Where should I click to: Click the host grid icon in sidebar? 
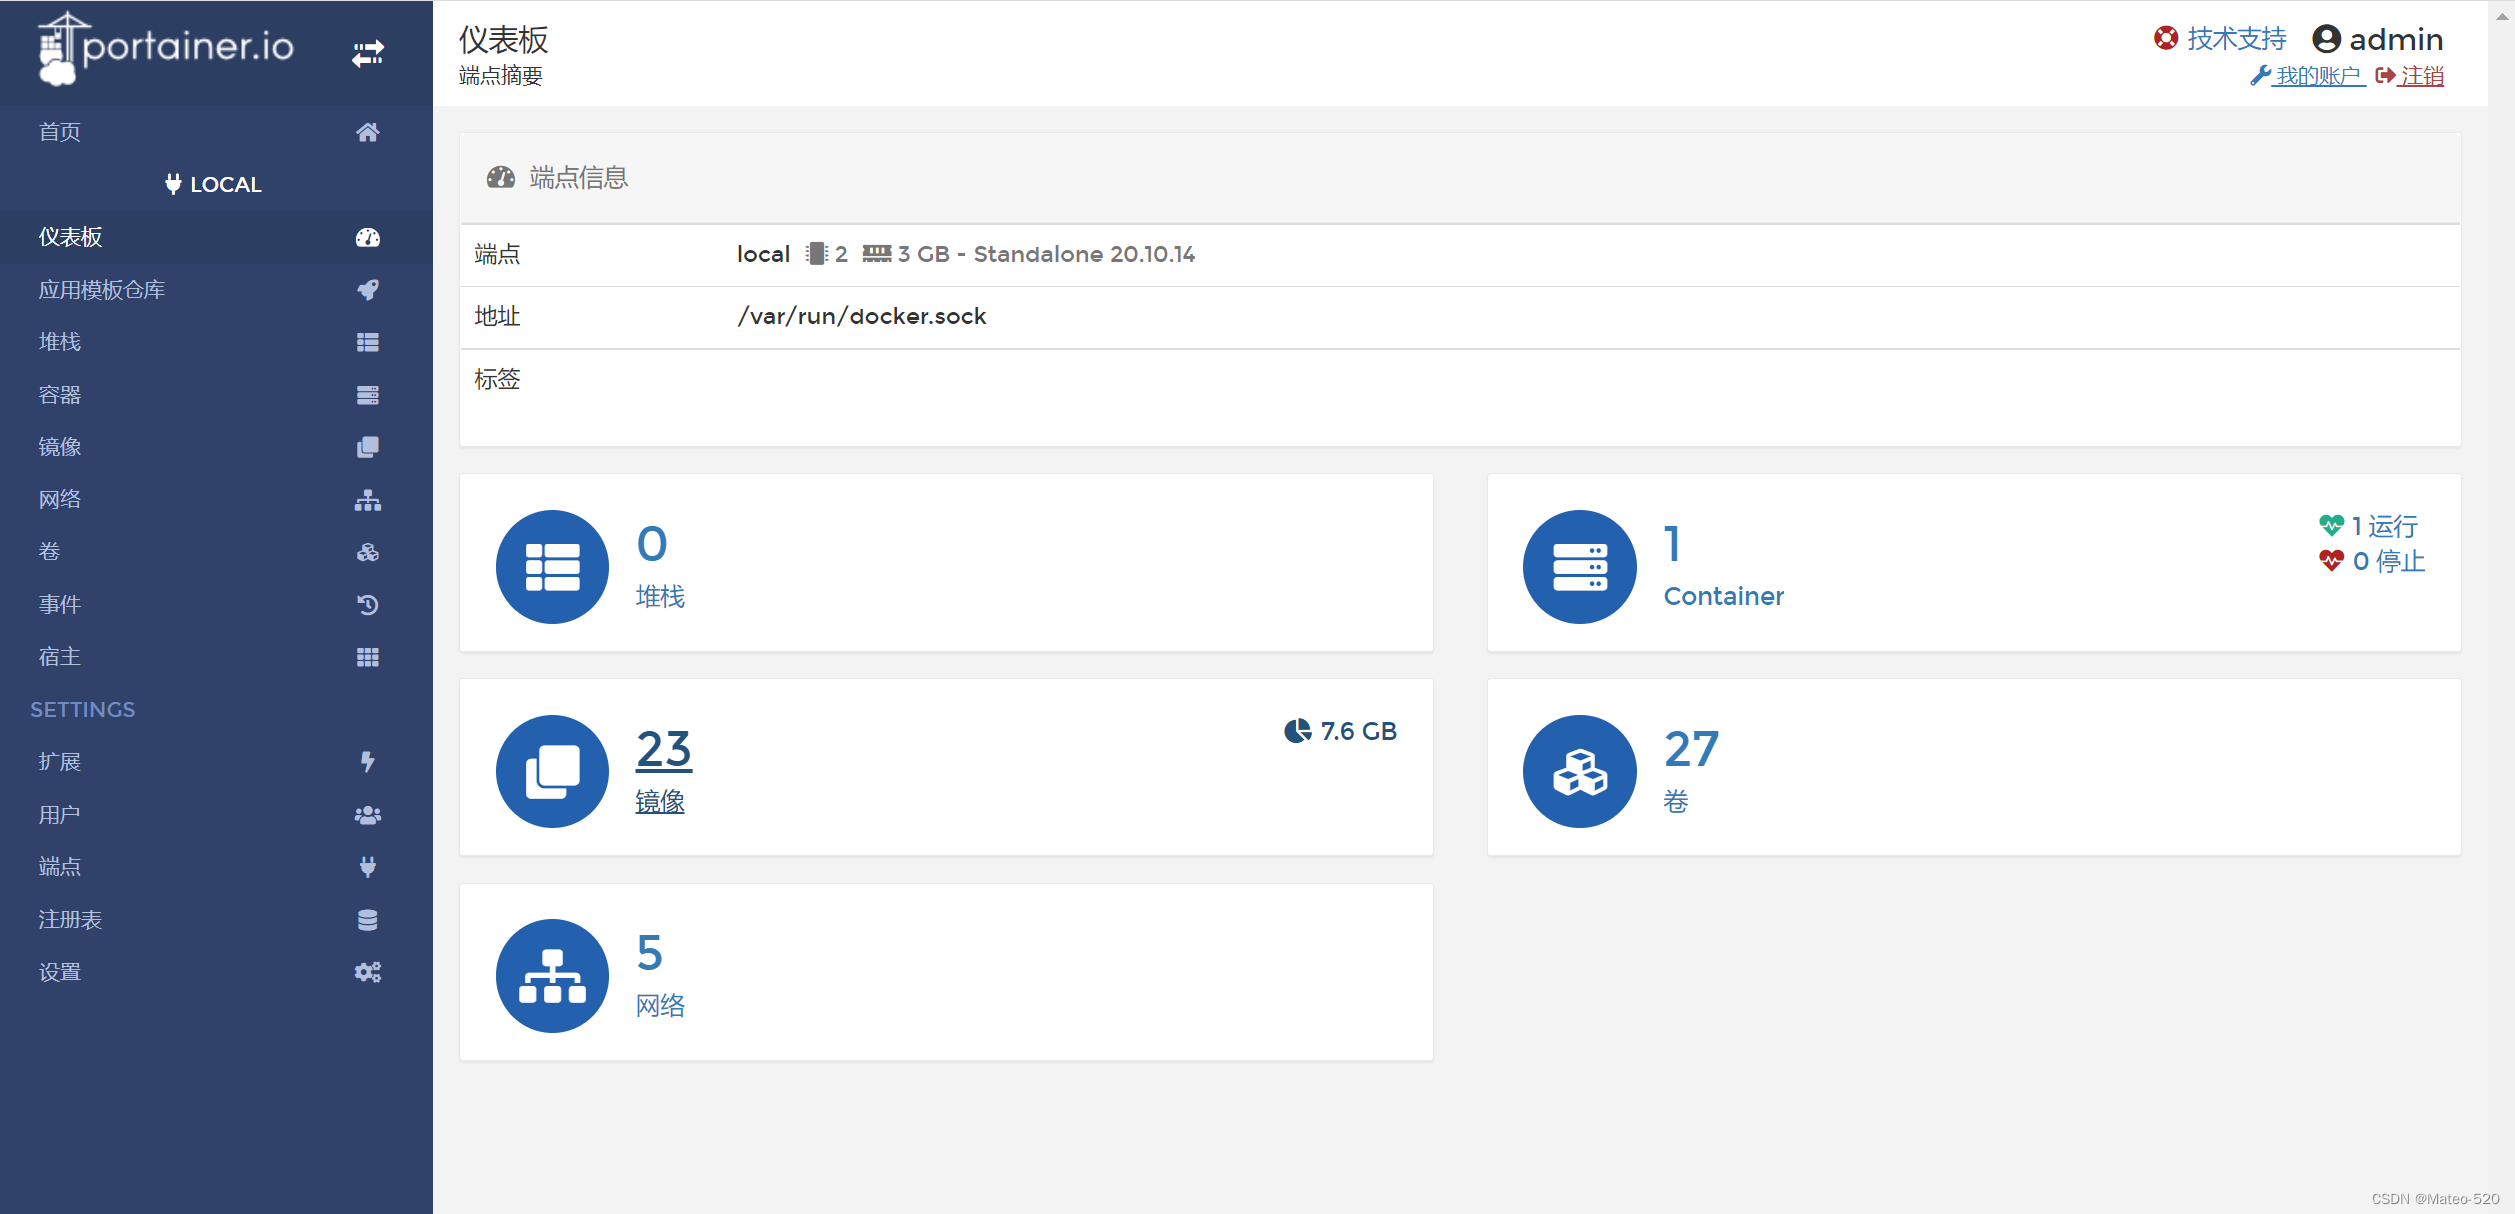pos(368,657)
